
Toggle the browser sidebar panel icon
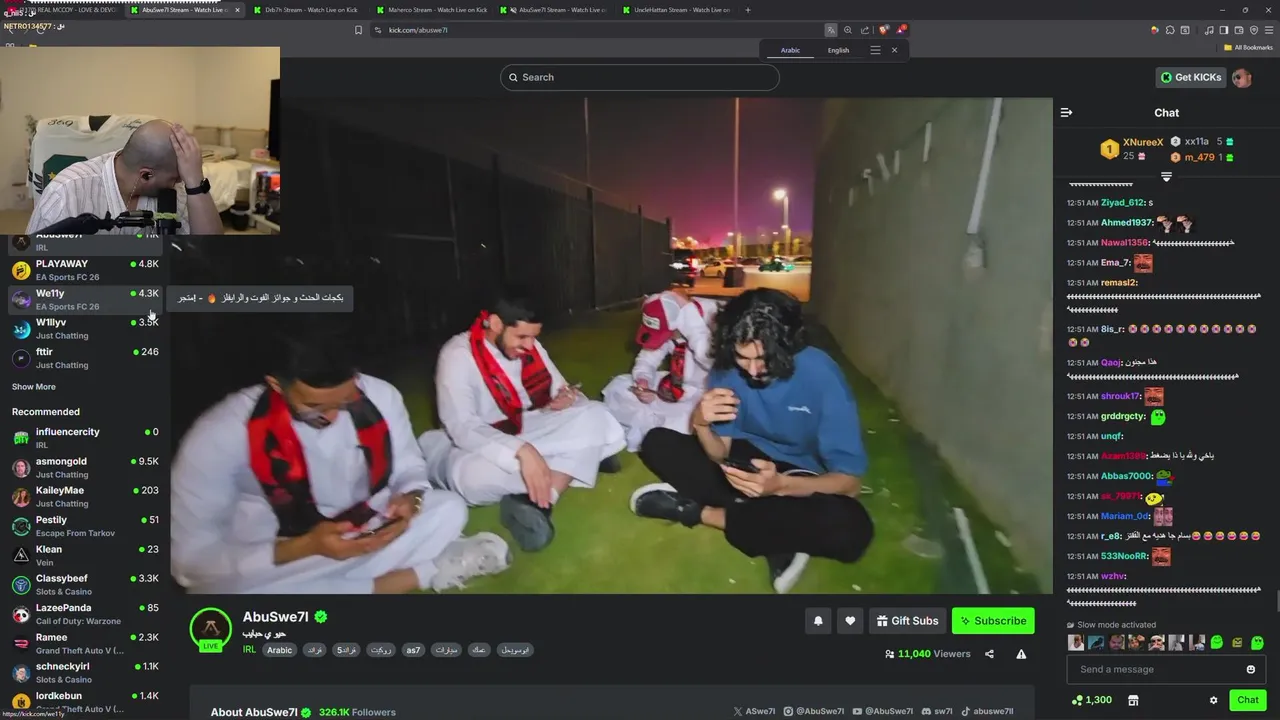click(1223, 30)
